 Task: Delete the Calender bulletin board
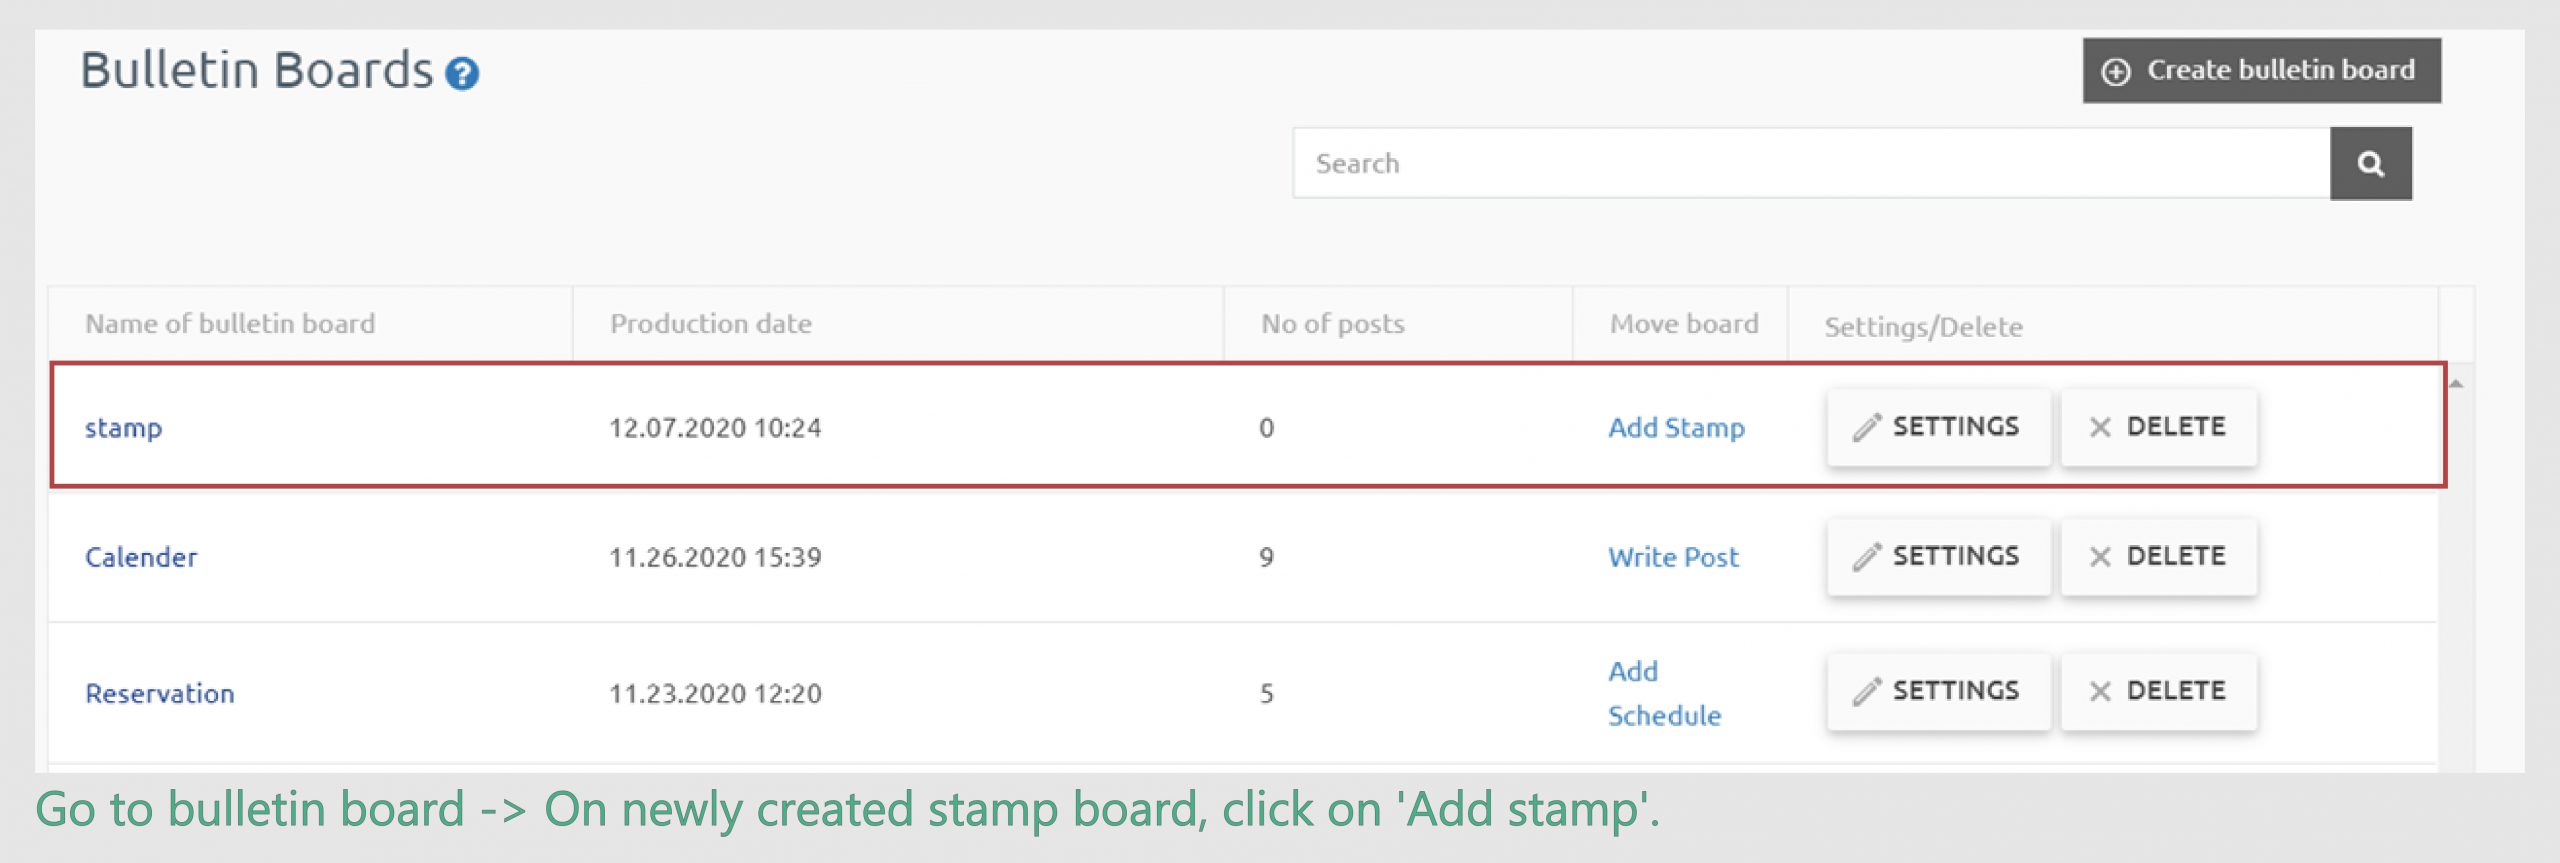click(x=2158, y=556)
